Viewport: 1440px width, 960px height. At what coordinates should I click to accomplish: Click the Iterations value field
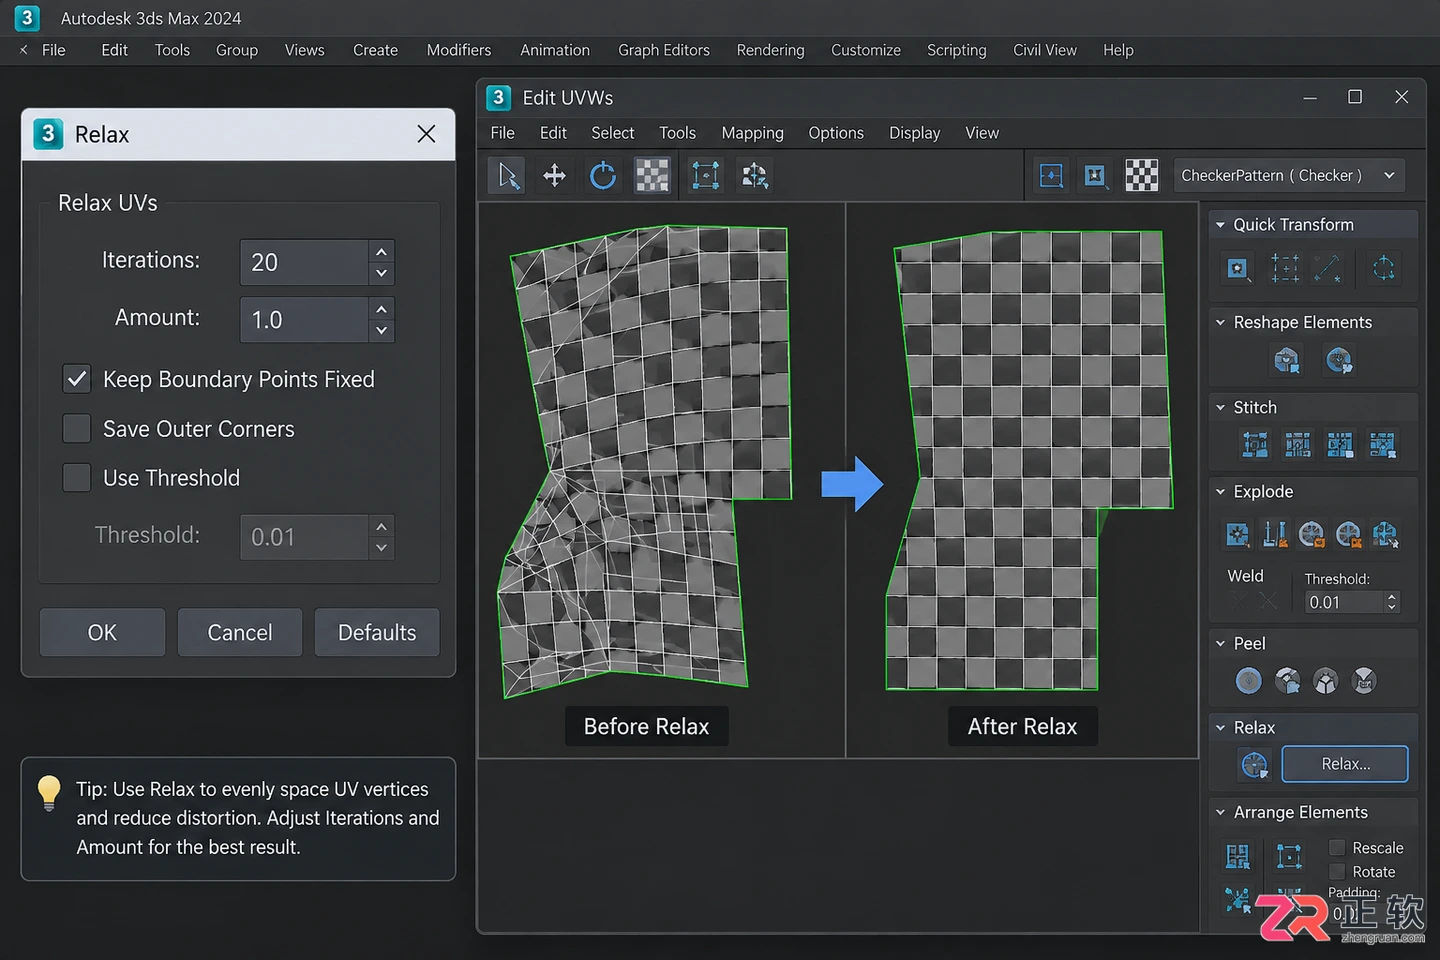(304, 262)
